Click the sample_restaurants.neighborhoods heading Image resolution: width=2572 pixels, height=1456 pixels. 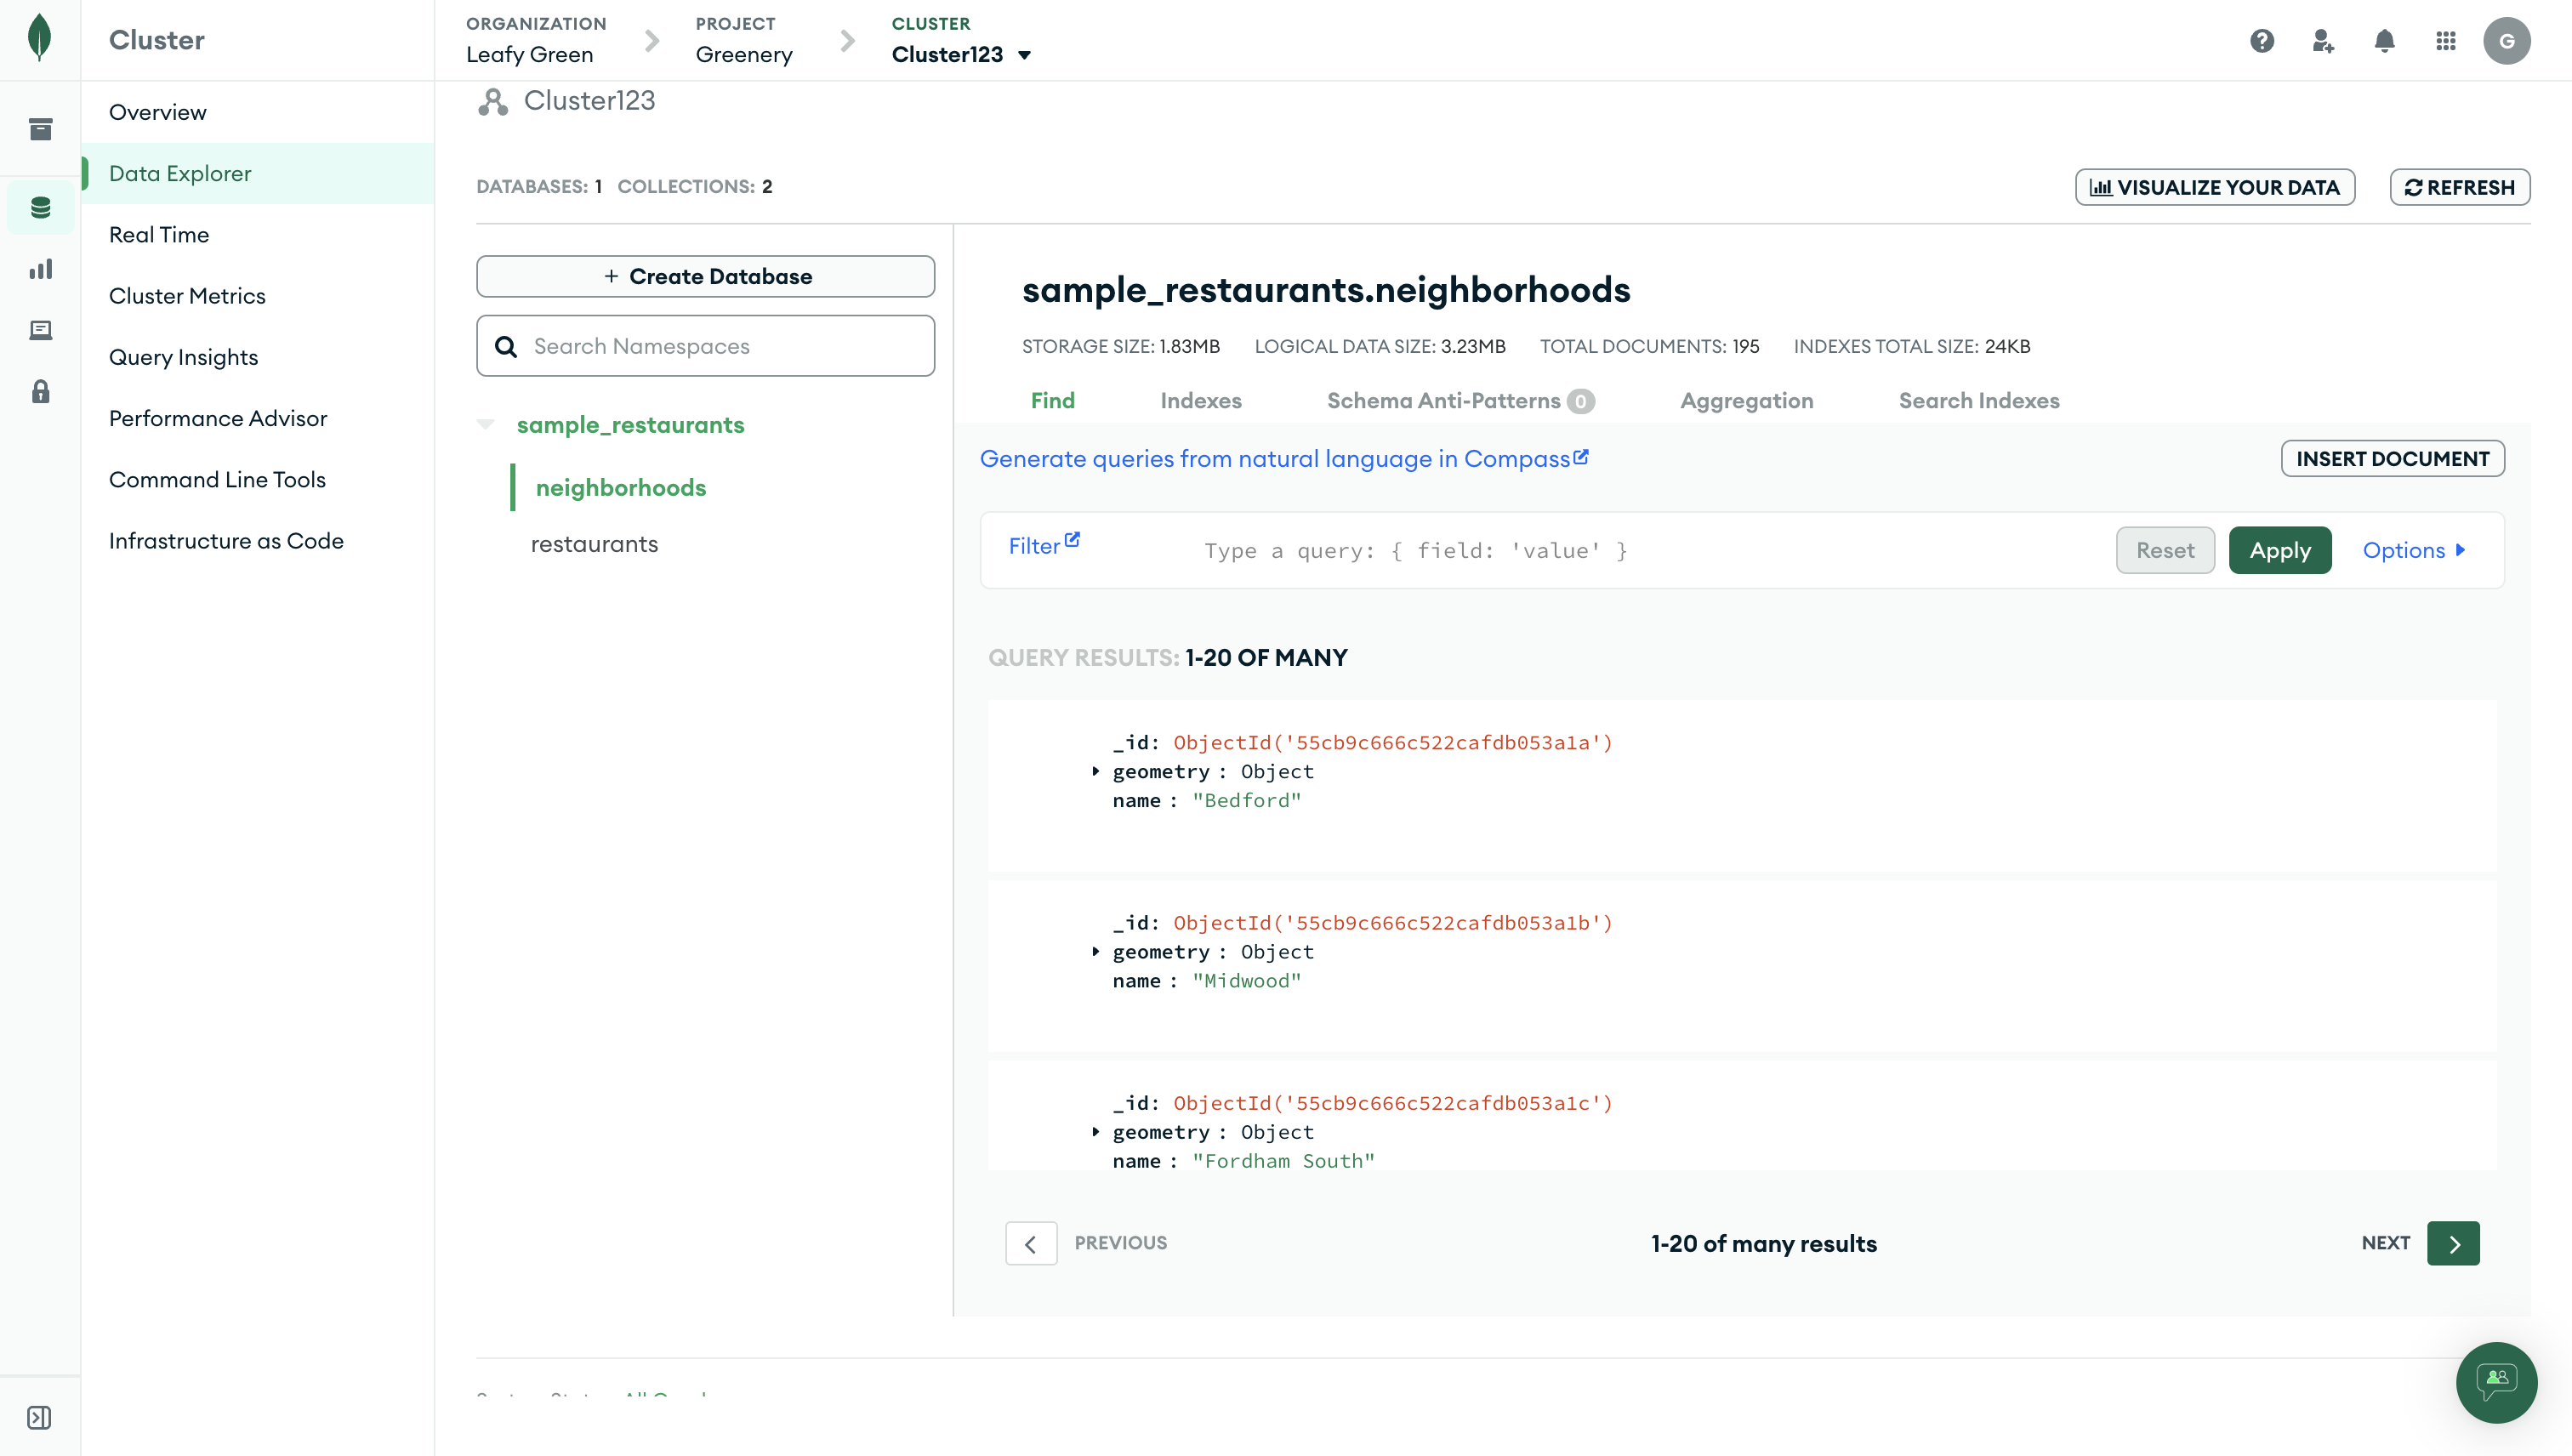(1326, 289)
